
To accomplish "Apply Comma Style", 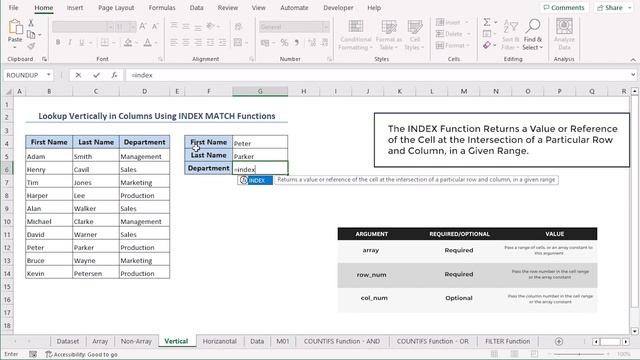I will [x=297, y=42].
